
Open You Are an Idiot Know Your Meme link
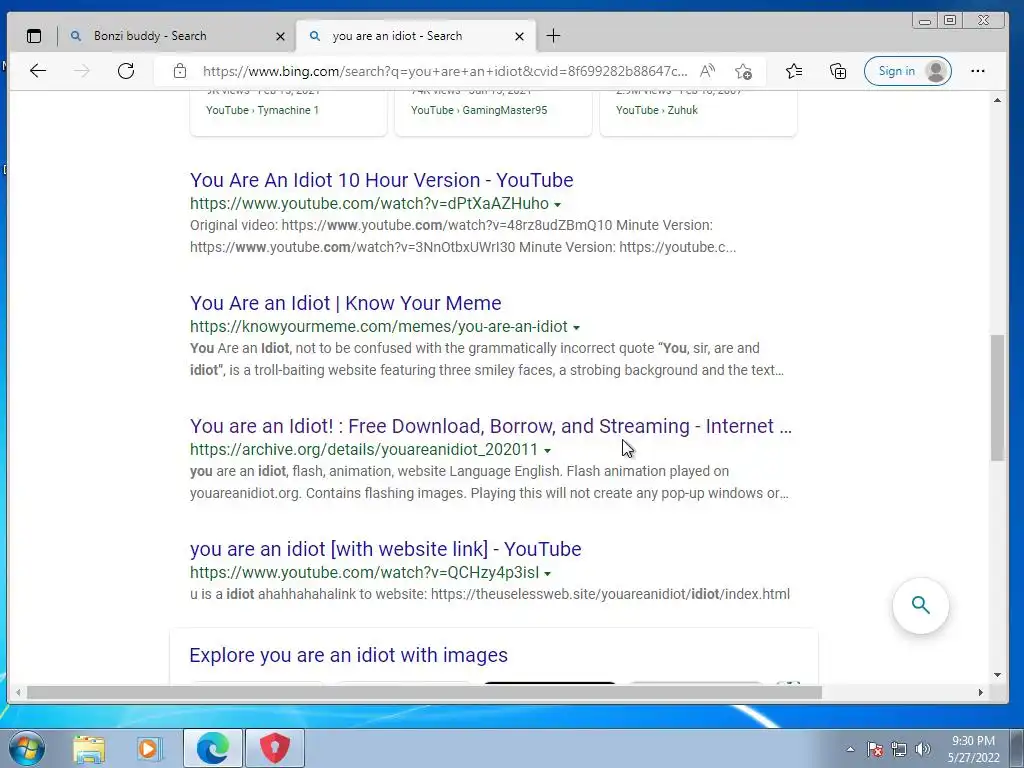tap(345, 302)
